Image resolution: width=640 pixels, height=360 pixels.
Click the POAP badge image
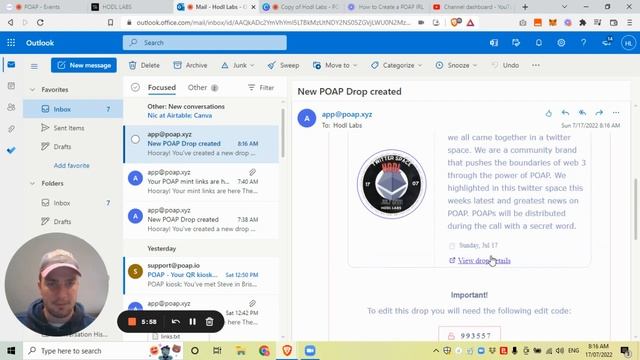tap(391, 184)
